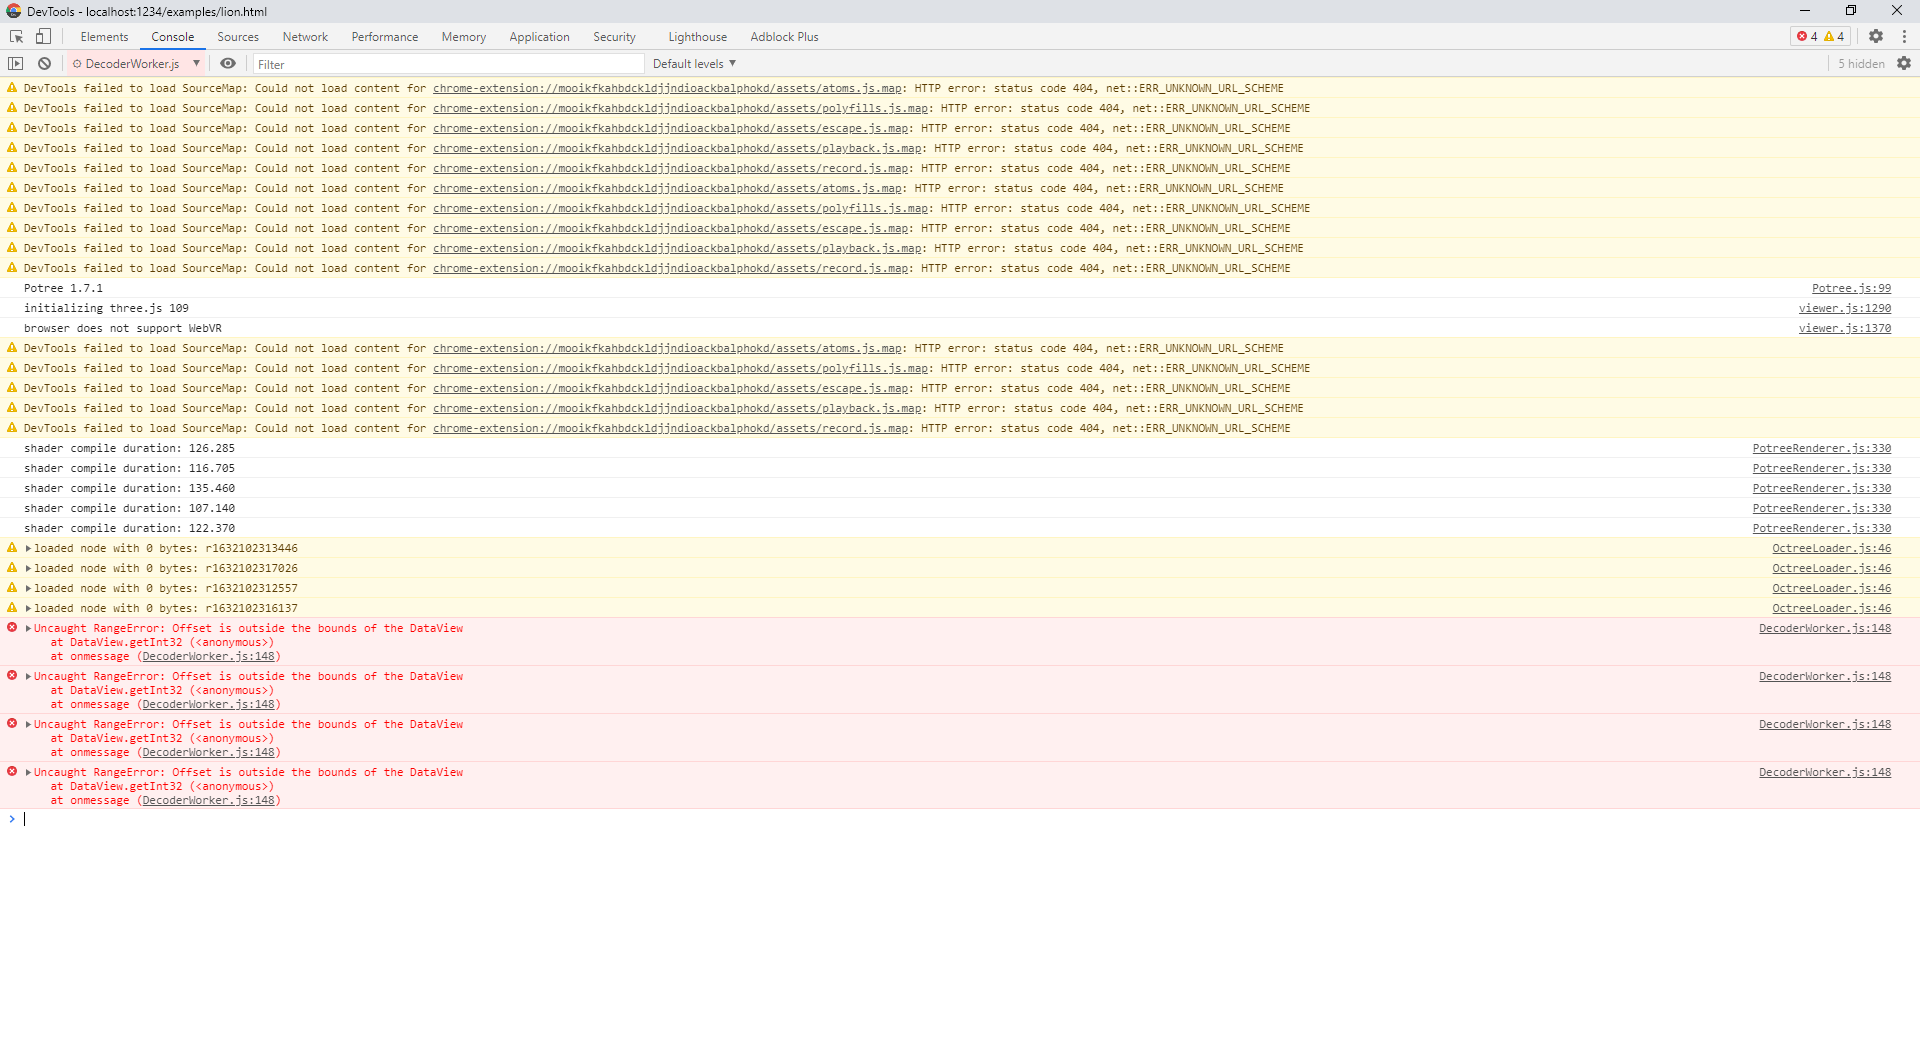Screen dimensions: 1920x1040
Task: Select the 'Potree 1.7.1' log message
Action: tap(63, 288)
